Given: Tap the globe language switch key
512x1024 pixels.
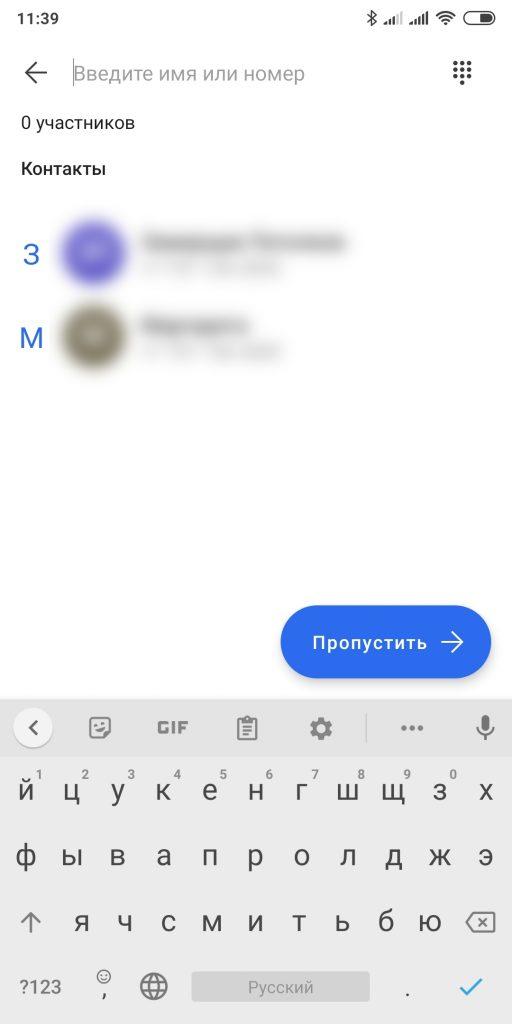Looking at the screenshot, I should tap(154, 986).
